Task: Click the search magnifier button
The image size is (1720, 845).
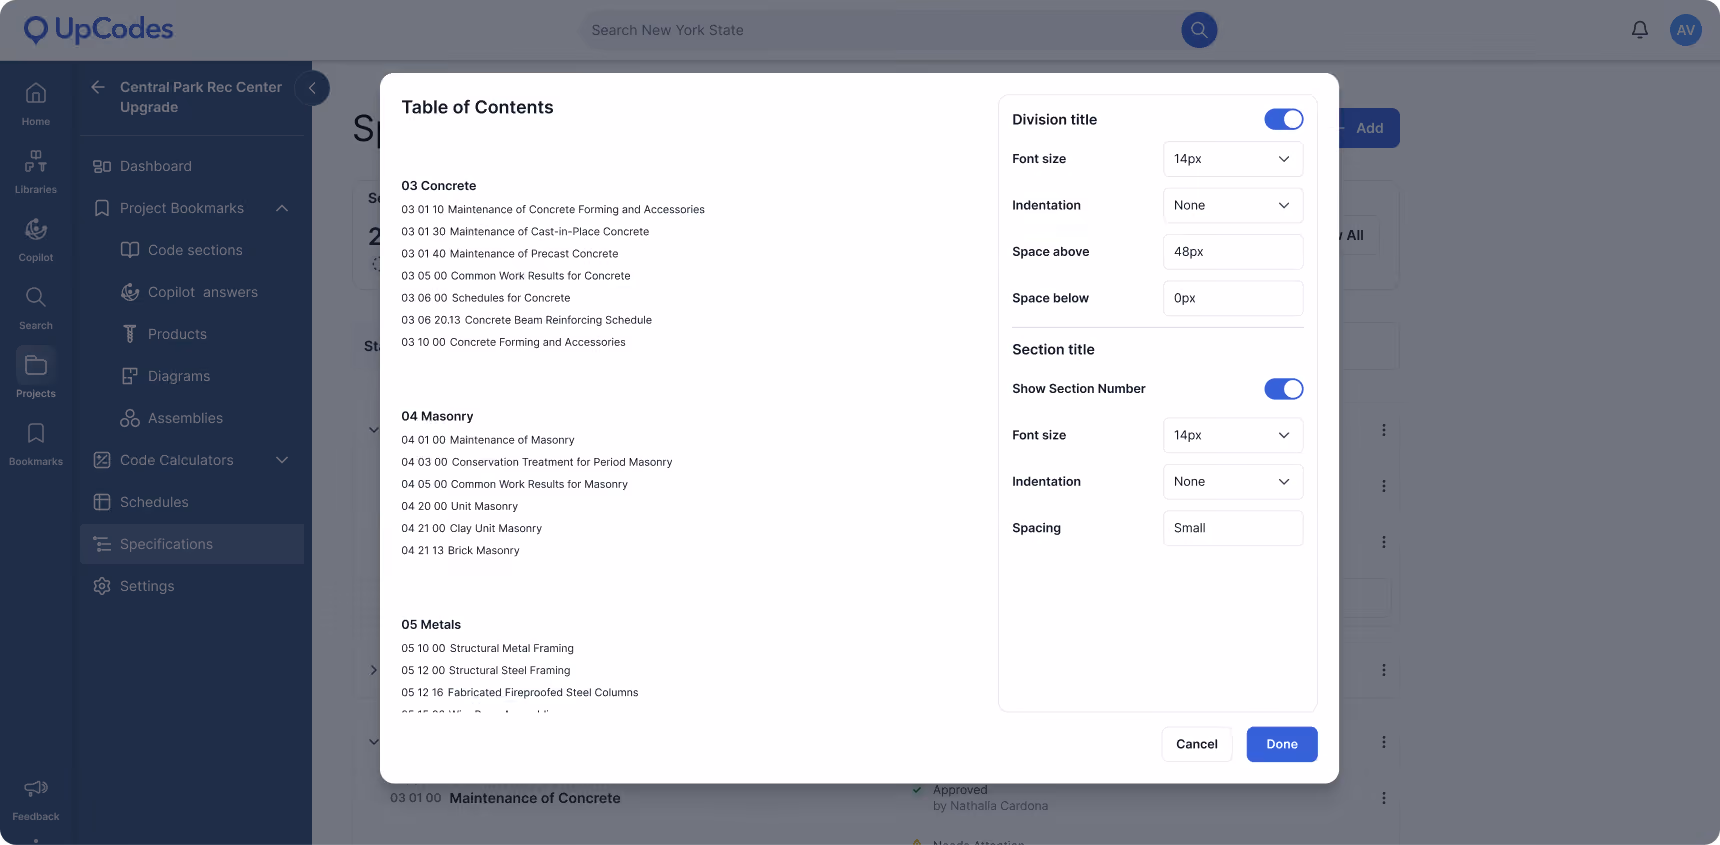Action: tap(1199, 30)
